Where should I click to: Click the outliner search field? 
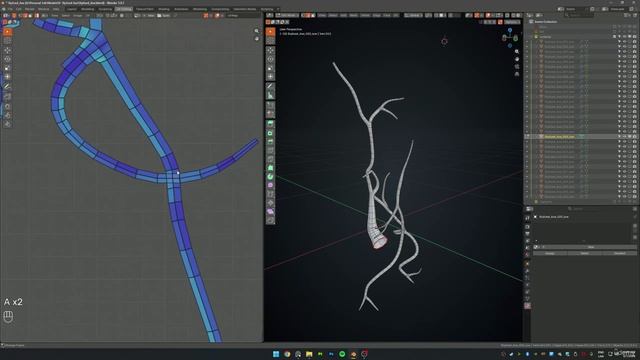point(580,15)
